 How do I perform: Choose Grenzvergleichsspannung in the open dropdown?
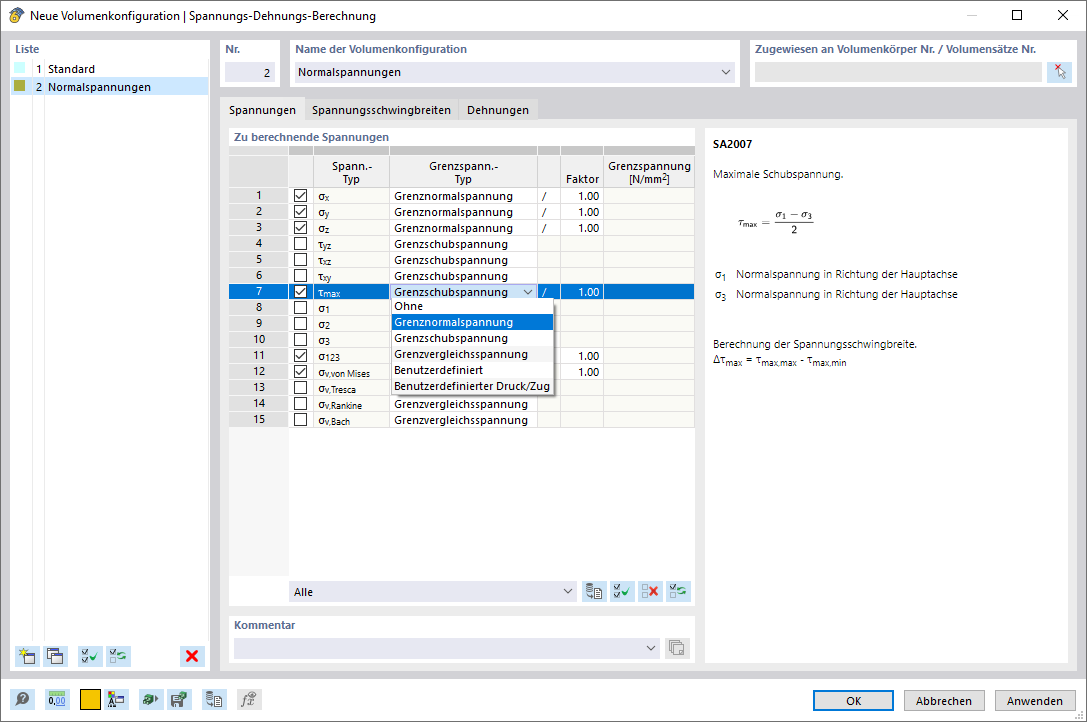pyautogui.click(x=472, y=354)
